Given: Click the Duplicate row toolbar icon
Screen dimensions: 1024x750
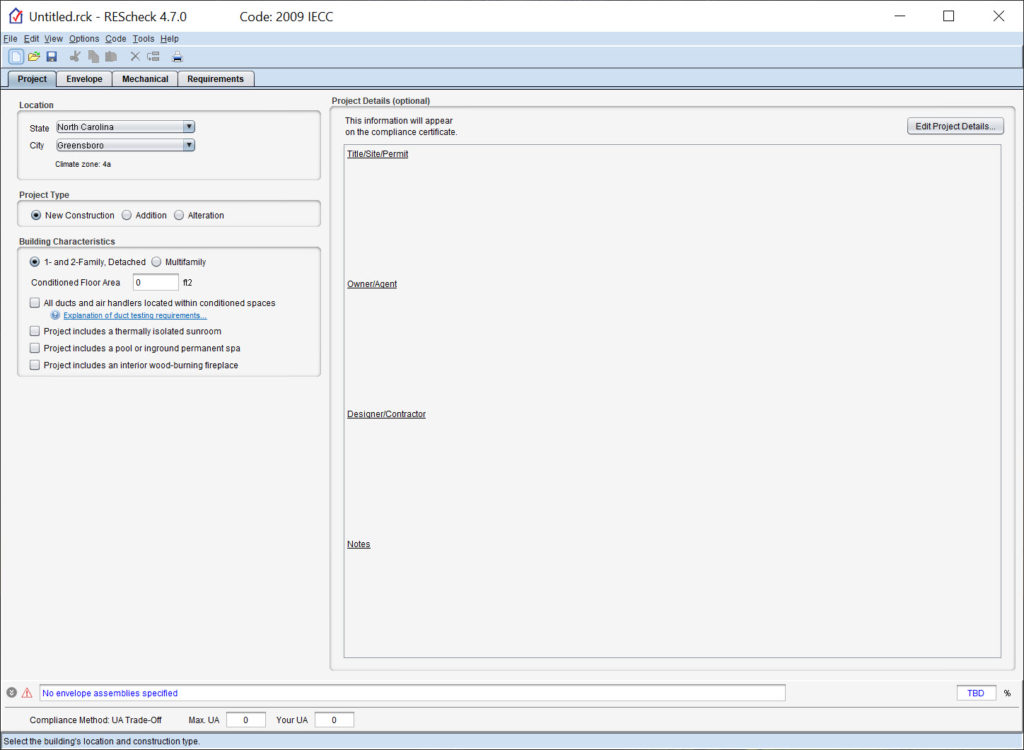Looking at the screenshot, I should 153,57.
